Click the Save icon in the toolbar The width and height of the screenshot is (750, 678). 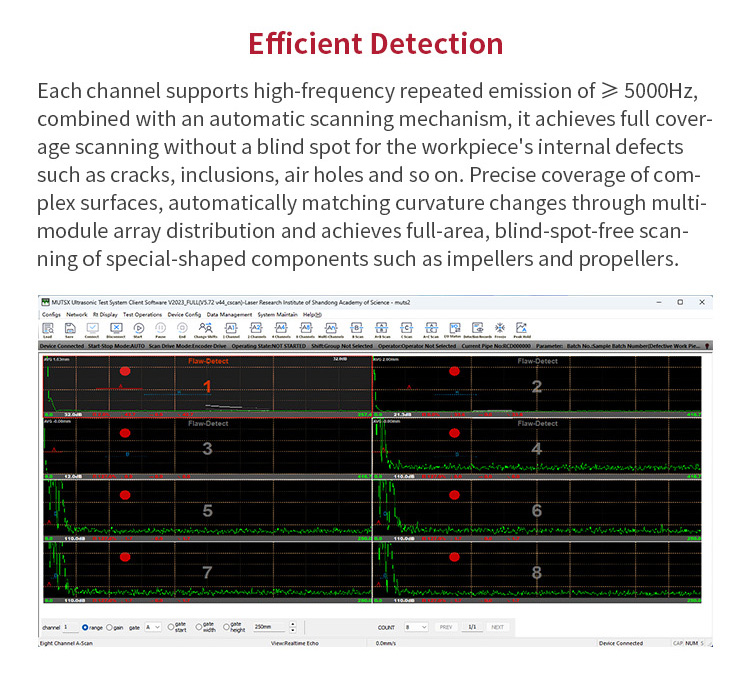[x=69, y=328]
